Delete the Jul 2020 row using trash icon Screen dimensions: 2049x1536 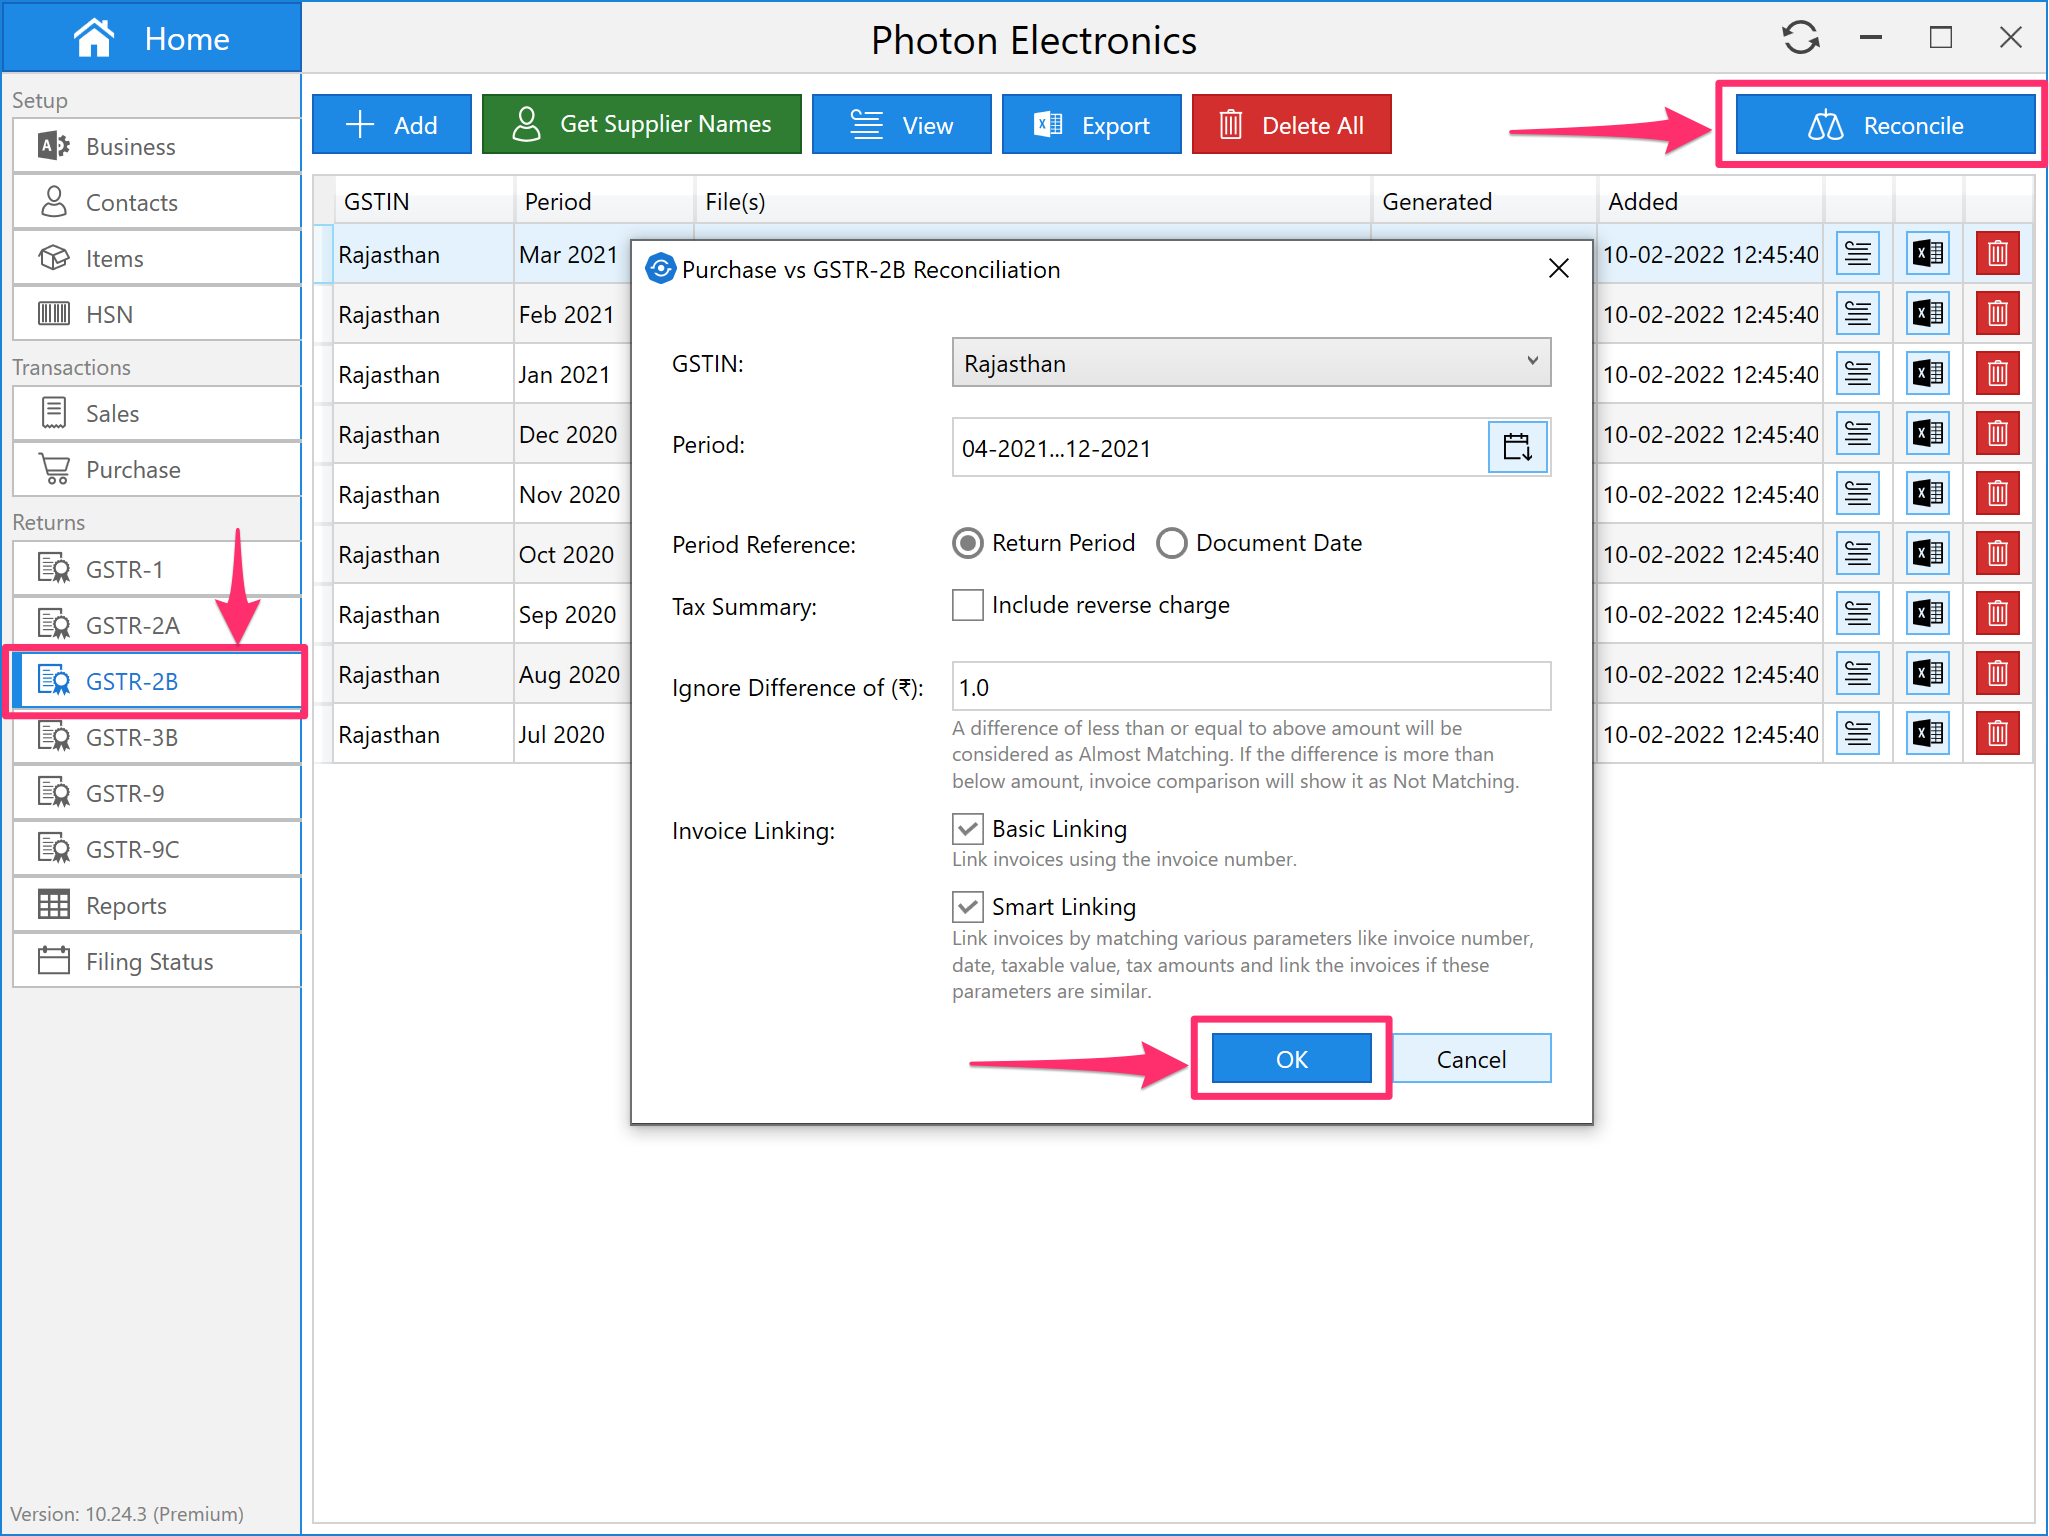[x=1997, y=734]
